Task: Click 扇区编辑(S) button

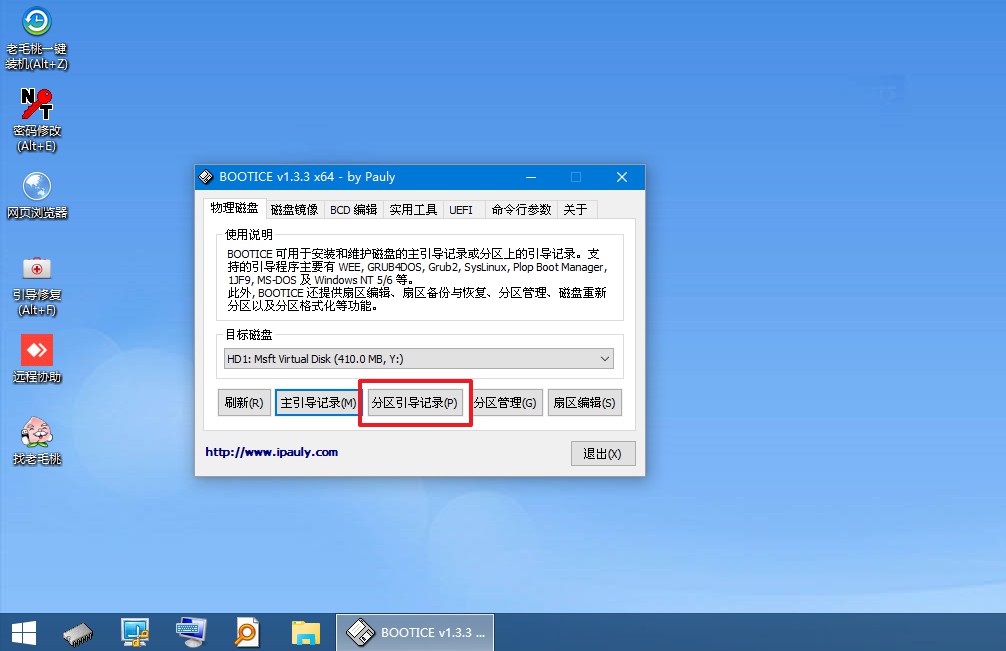Action: (x=584, y=403)
